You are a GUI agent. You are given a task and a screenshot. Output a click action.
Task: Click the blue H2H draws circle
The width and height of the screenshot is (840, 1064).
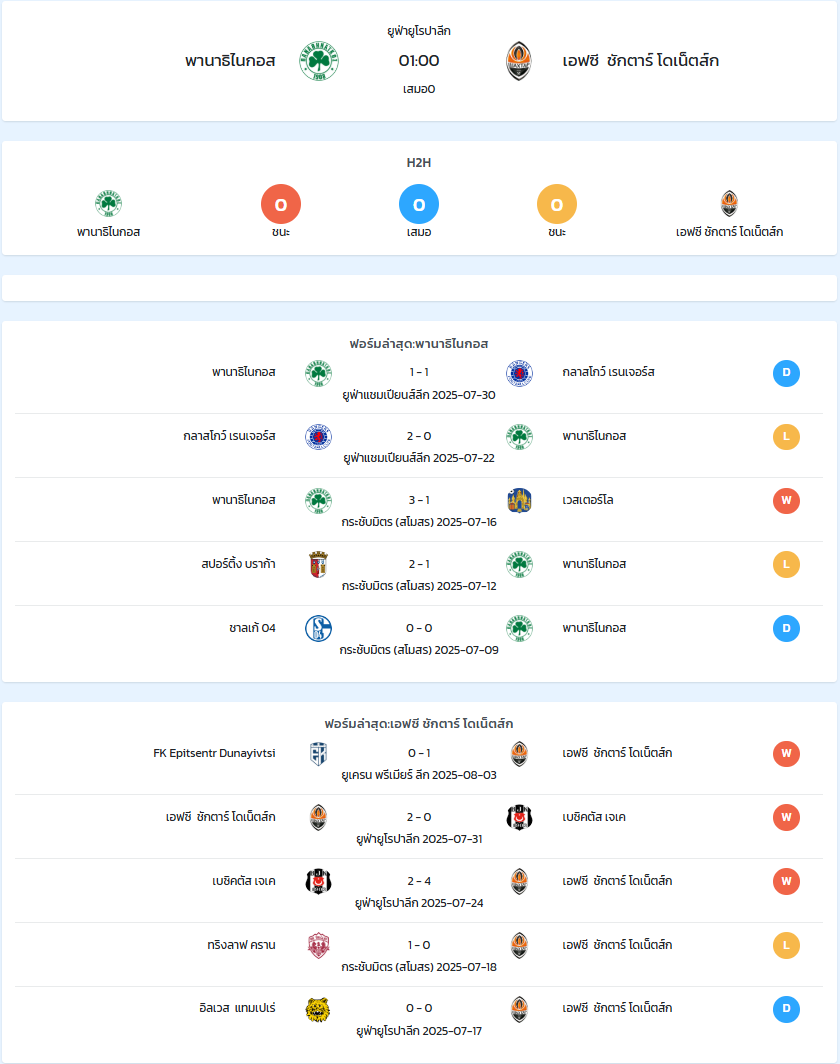(419, 204)
